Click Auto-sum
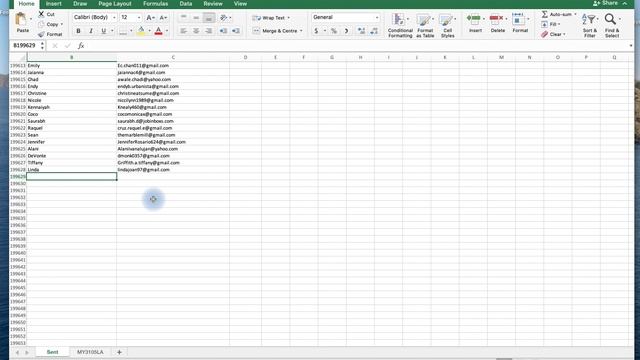The width and height of the screenshot is (640, 360). click(558, 14)
